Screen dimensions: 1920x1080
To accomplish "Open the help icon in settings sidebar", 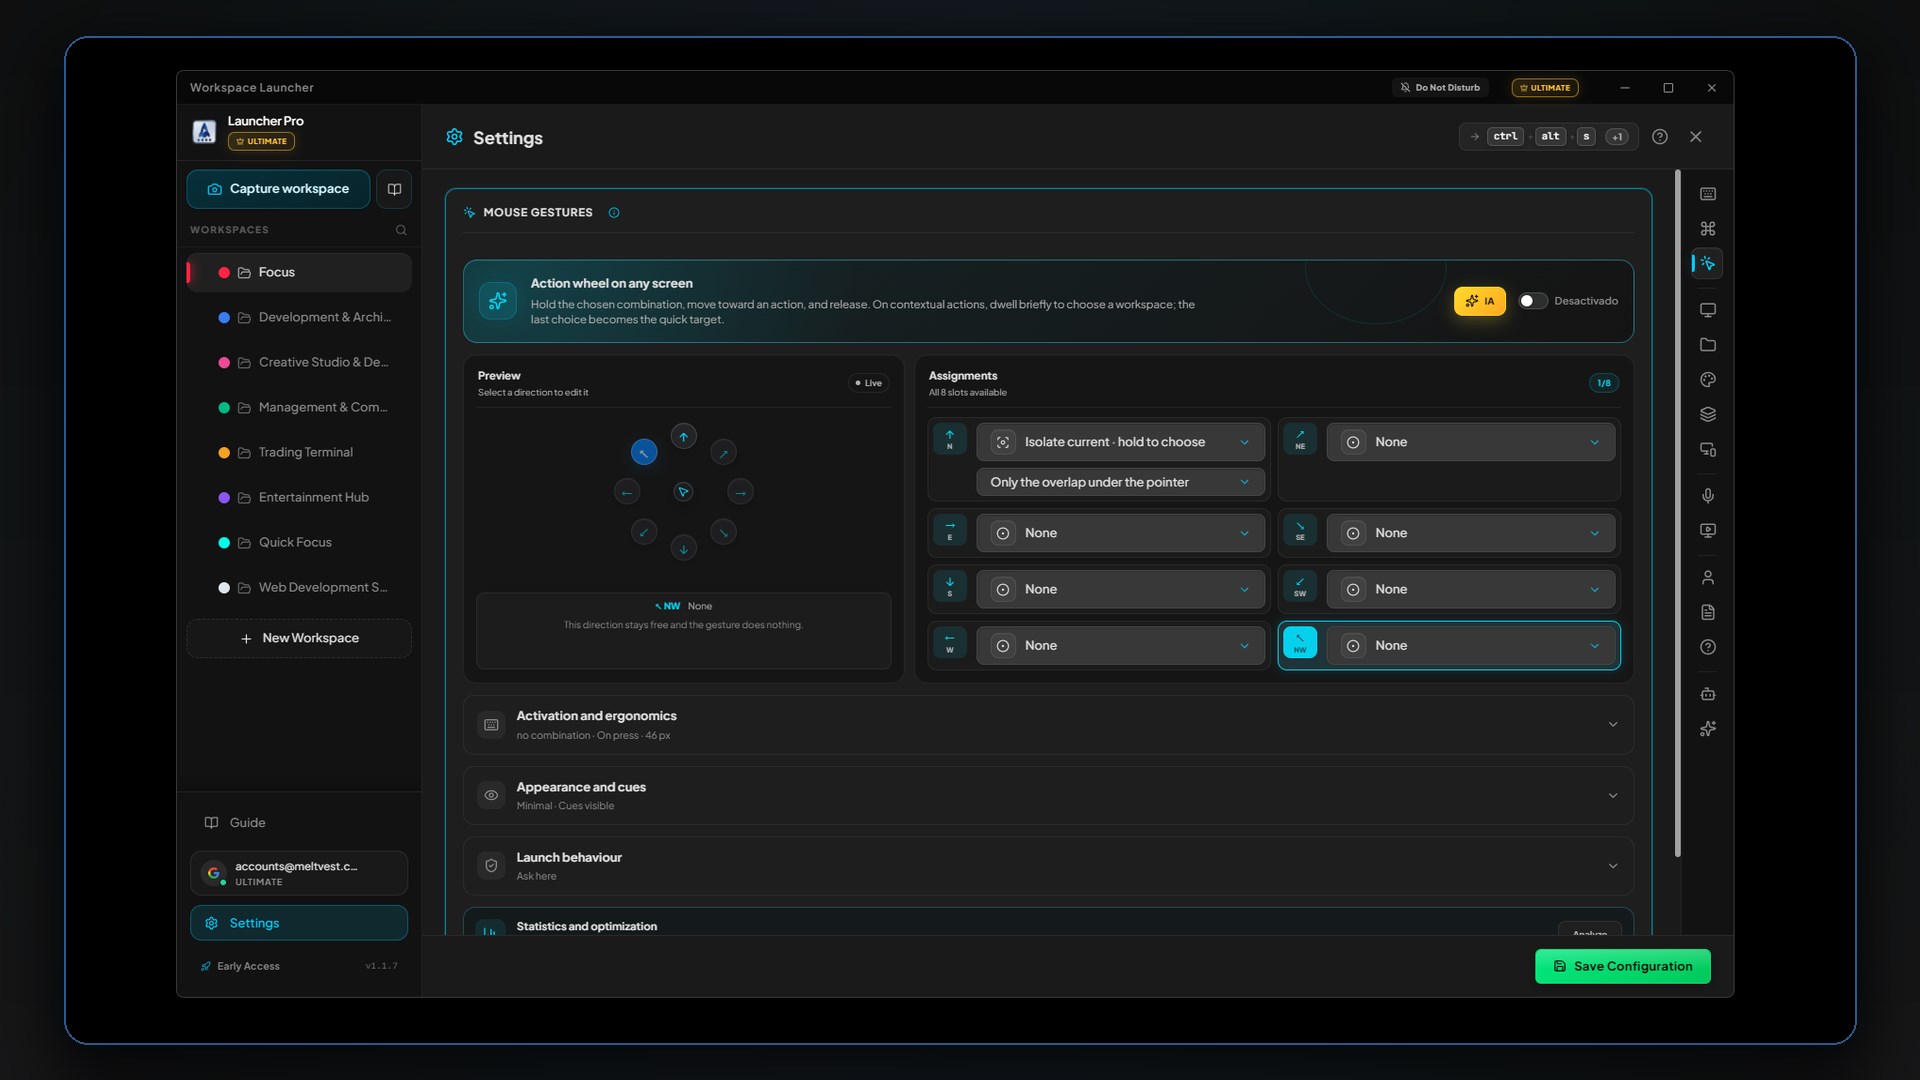I will (1707, 647).
